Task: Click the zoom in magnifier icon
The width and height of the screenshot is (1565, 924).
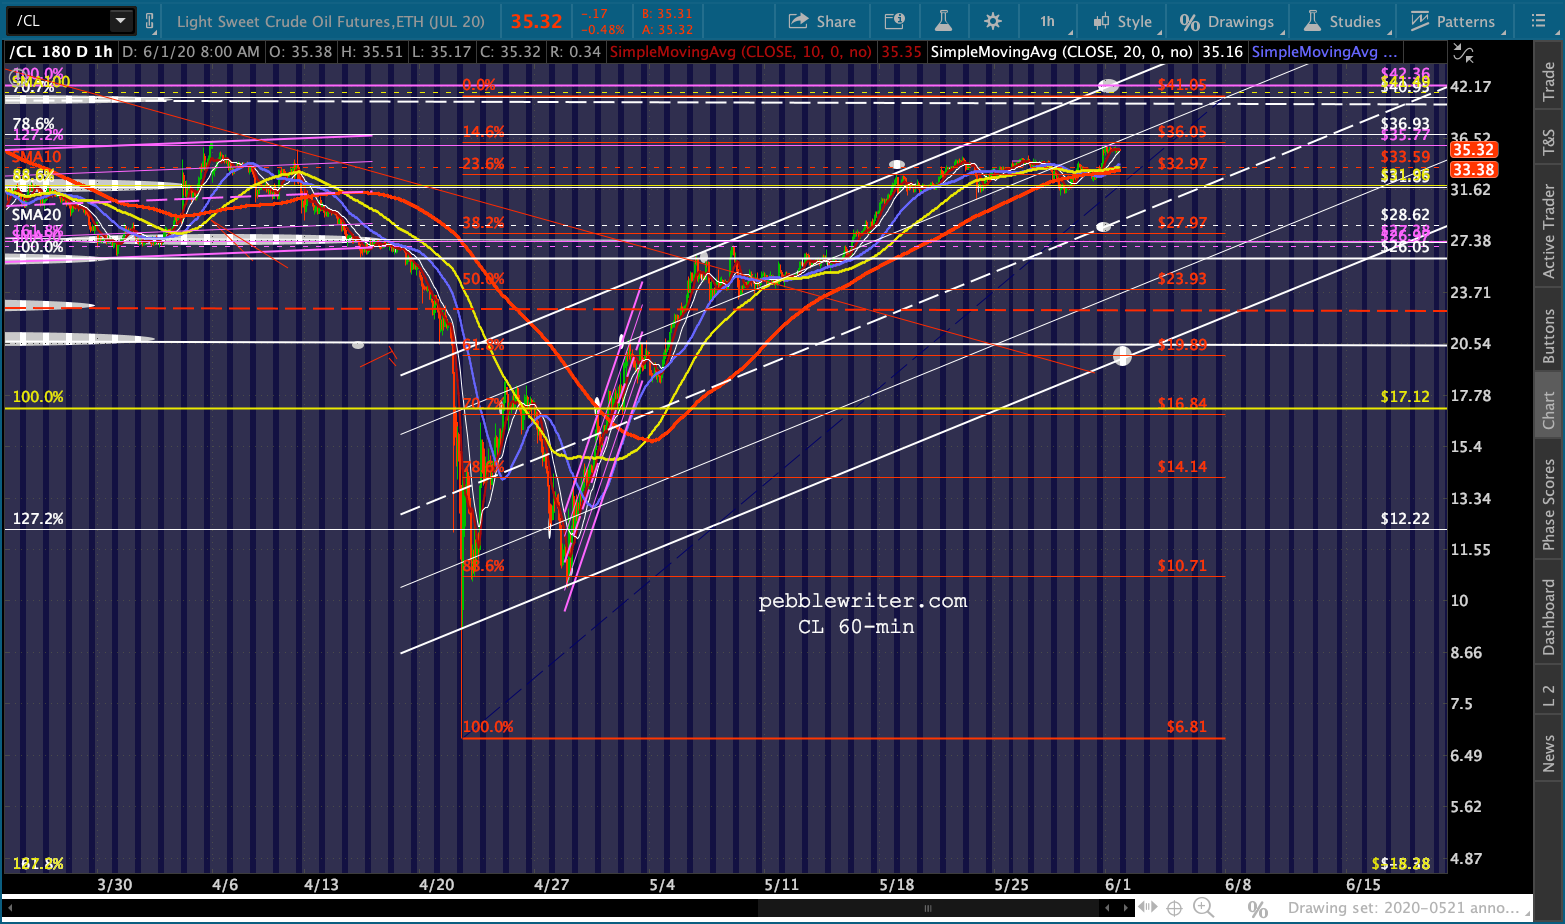Action: (1204, 908)
